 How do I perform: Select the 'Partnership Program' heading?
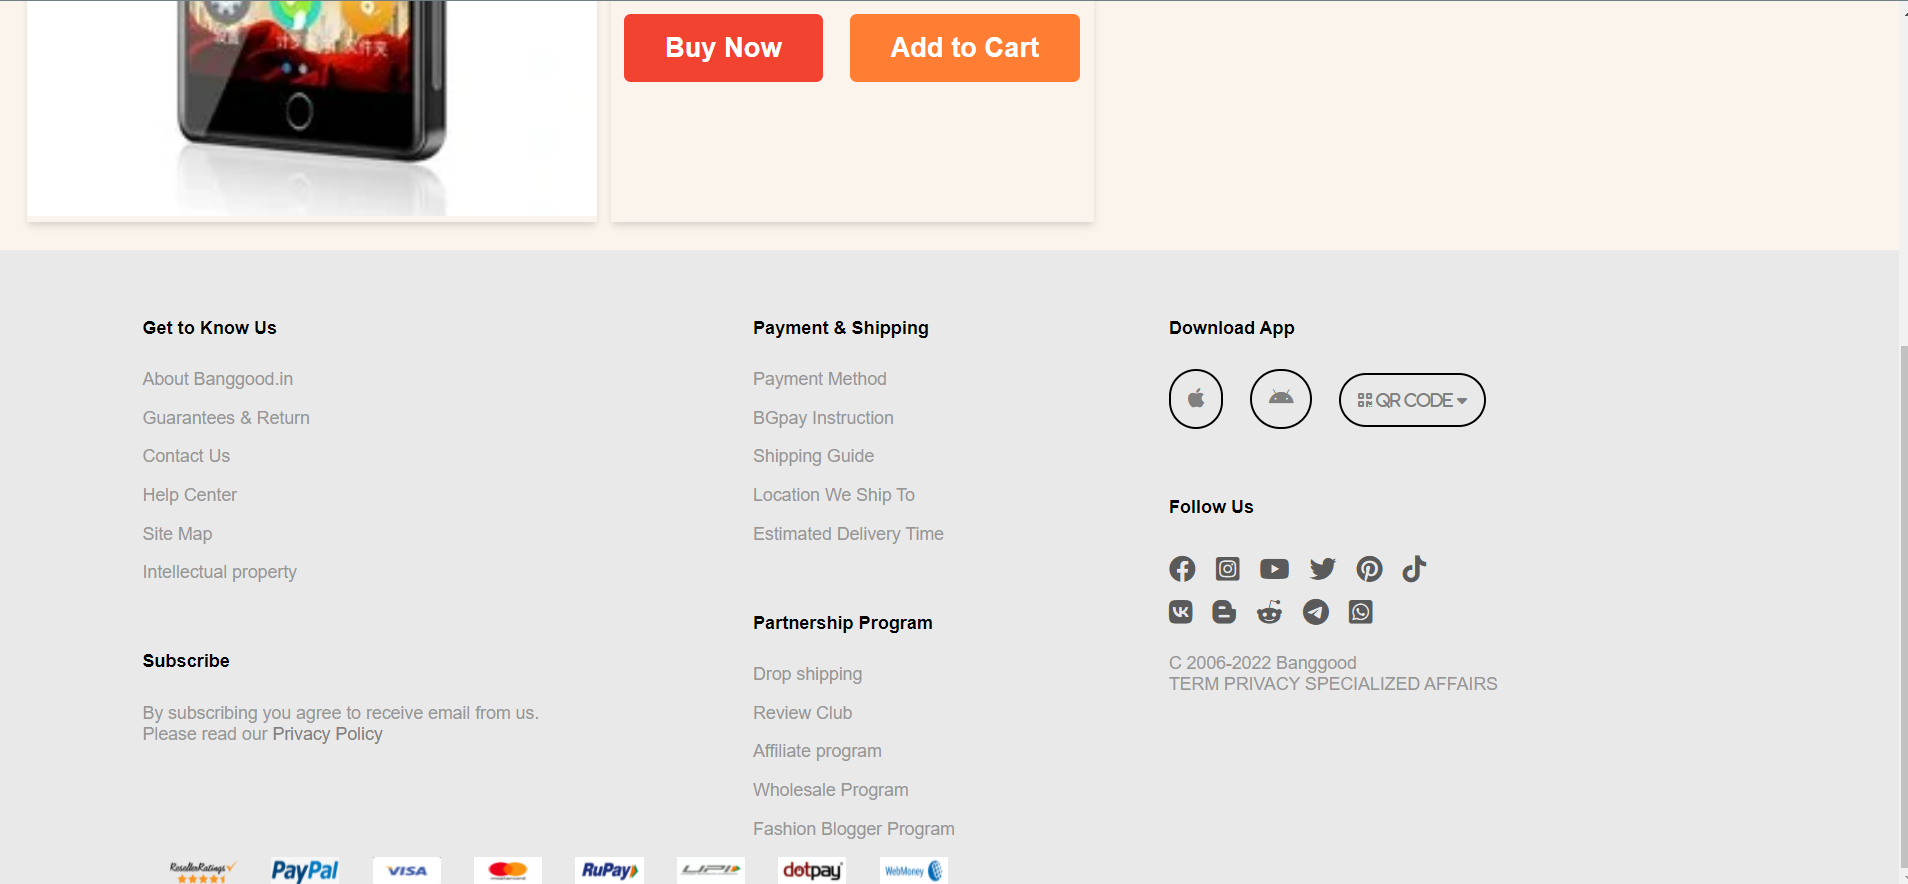pyautogui.click(x=843, y=623)
